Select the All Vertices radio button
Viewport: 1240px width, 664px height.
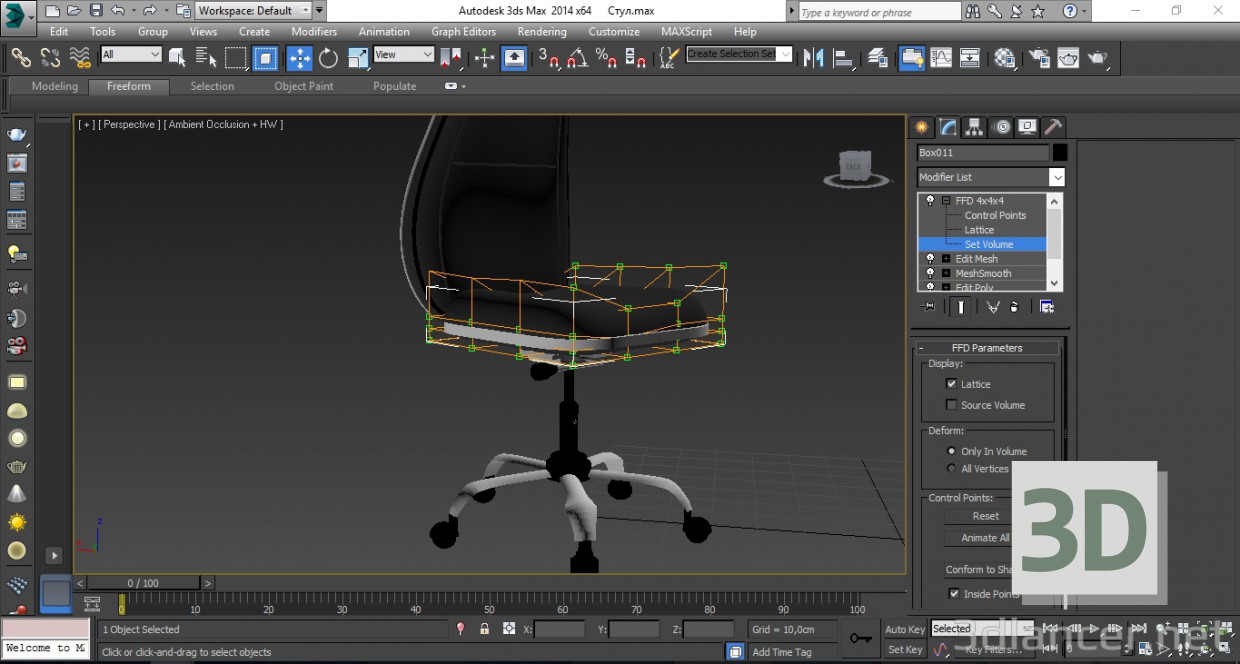(x=951, y=468)
